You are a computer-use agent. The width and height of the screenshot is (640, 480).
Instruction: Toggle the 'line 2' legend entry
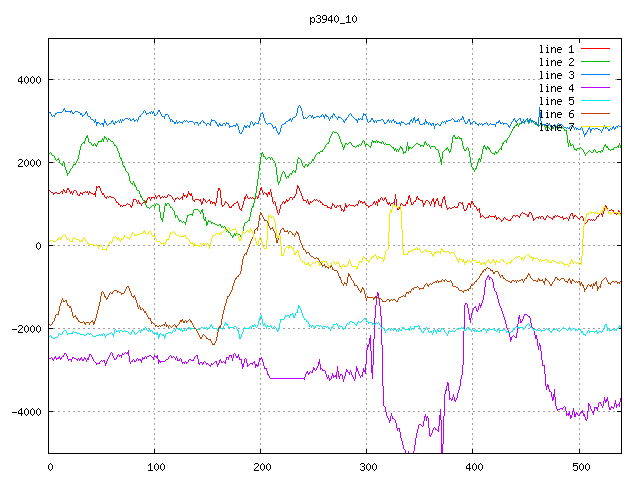point(556,62)
